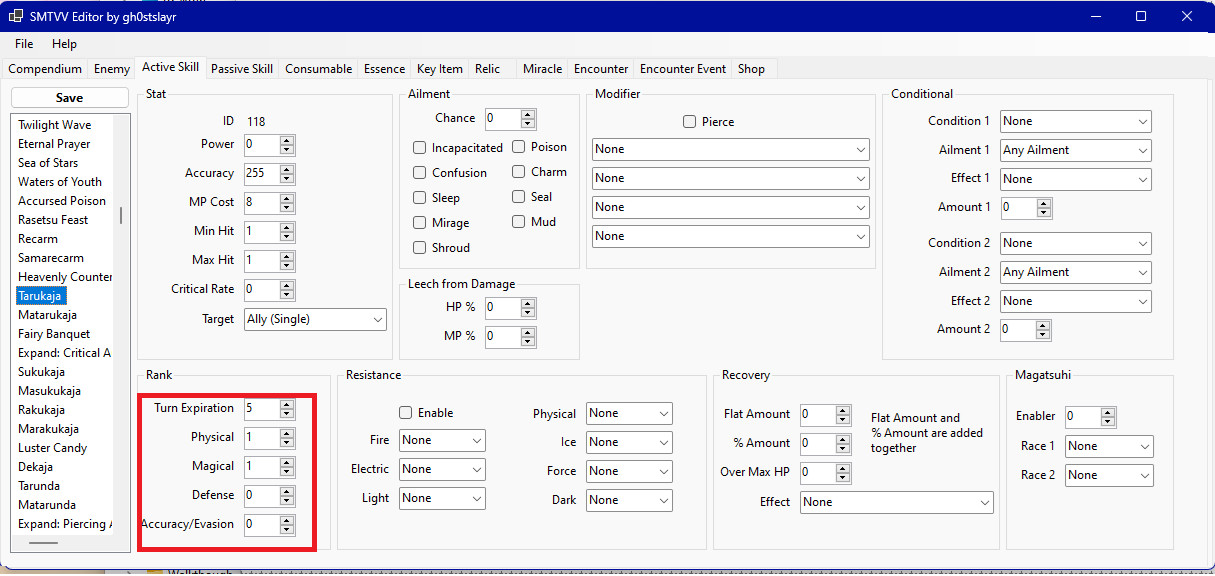Switch to the Passive Skill tab
The image size is (1215, 576).
click(x=241, y=69)
